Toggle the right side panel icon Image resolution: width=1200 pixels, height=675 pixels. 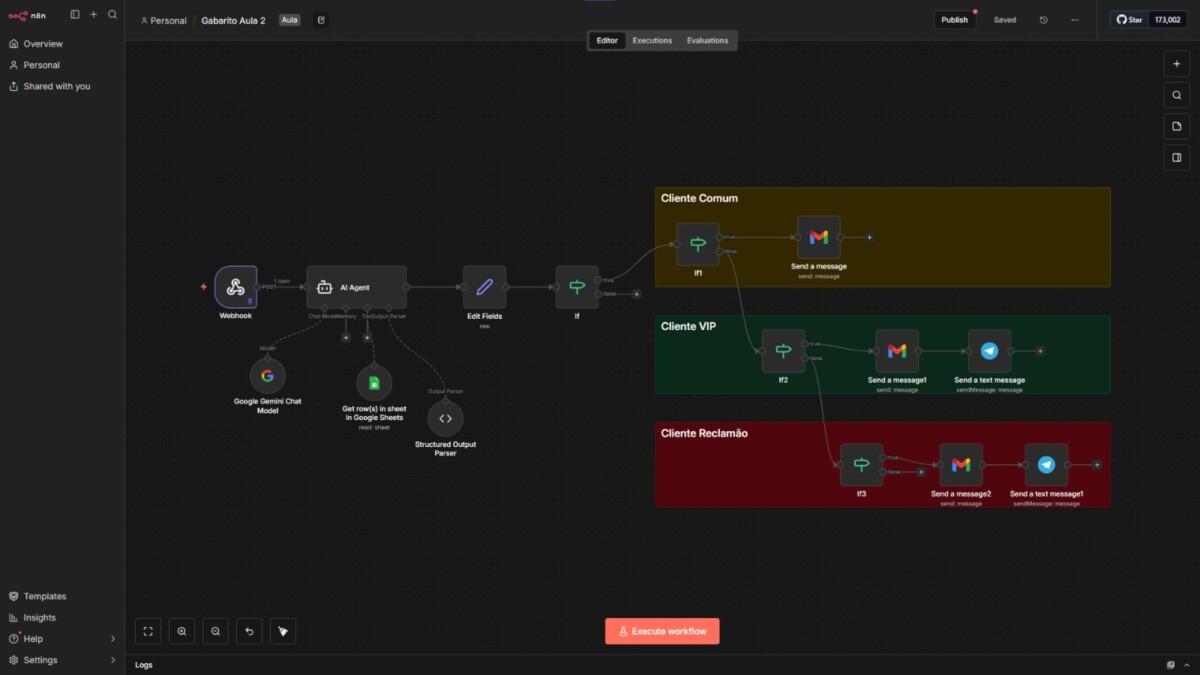[1177, 157]
